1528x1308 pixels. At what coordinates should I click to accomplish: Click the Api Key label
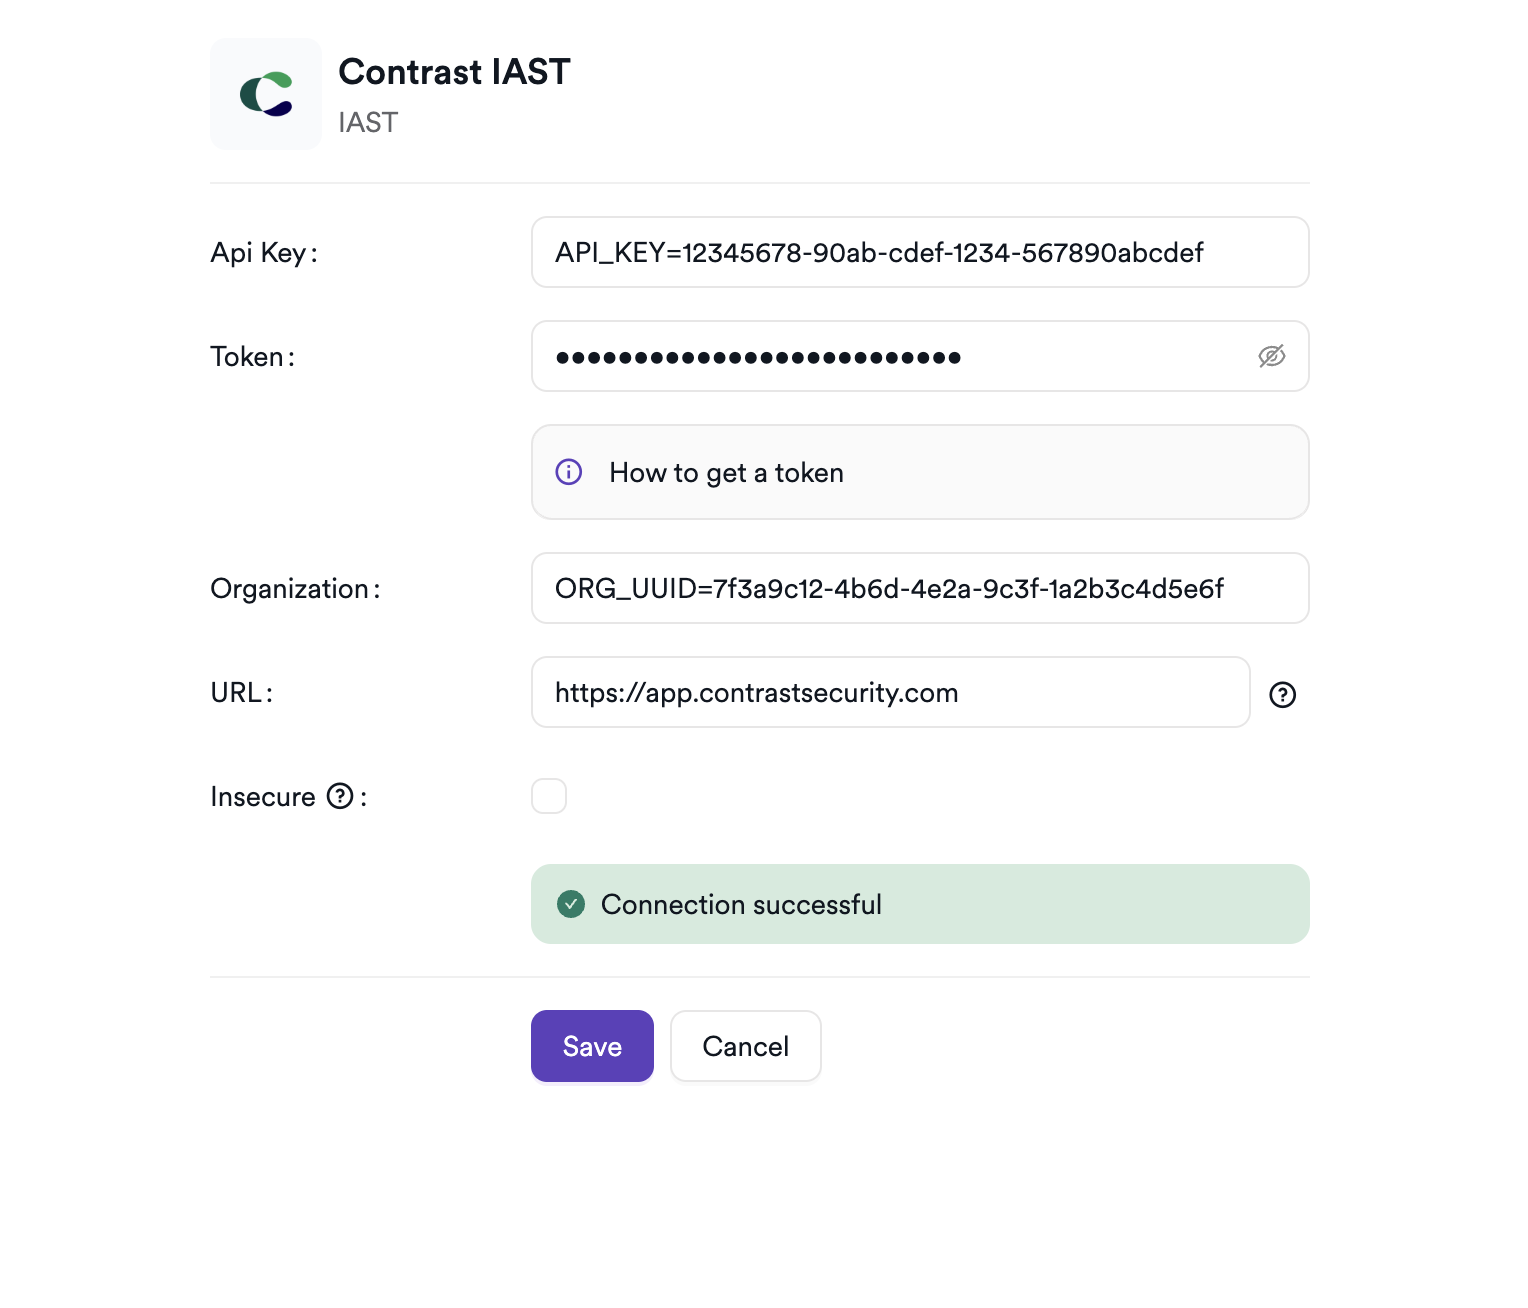tap(262, 252)
